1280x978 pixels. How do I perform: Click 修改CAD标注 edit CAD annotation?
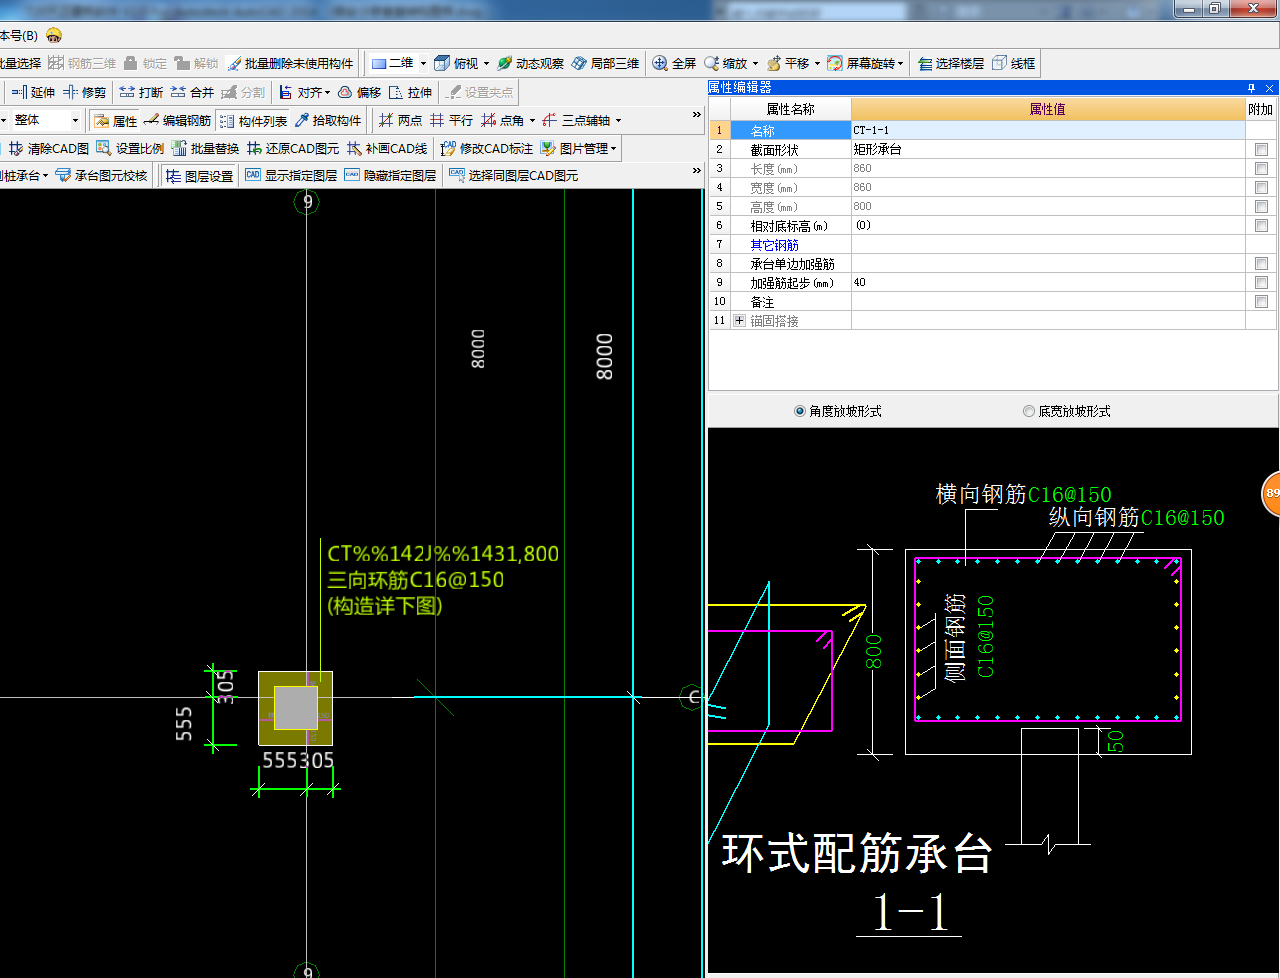[x=487, y=148]
